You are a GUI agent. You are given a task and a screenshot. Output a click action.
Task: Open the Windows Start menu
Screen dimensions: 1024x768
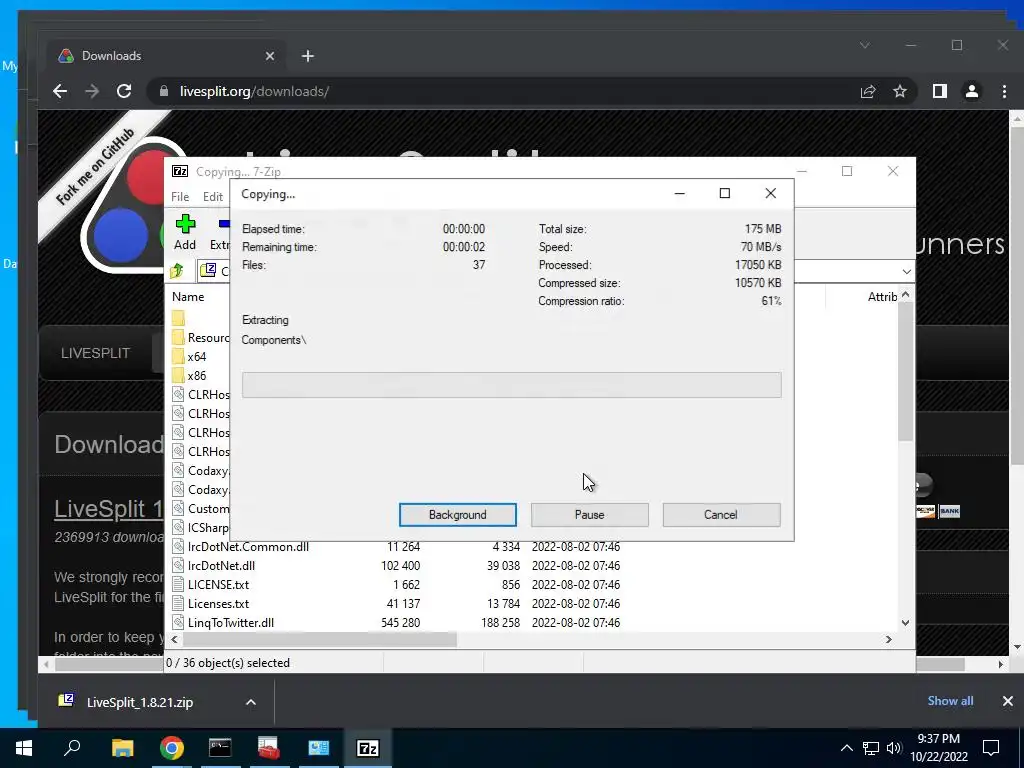[x=24, y=748]
